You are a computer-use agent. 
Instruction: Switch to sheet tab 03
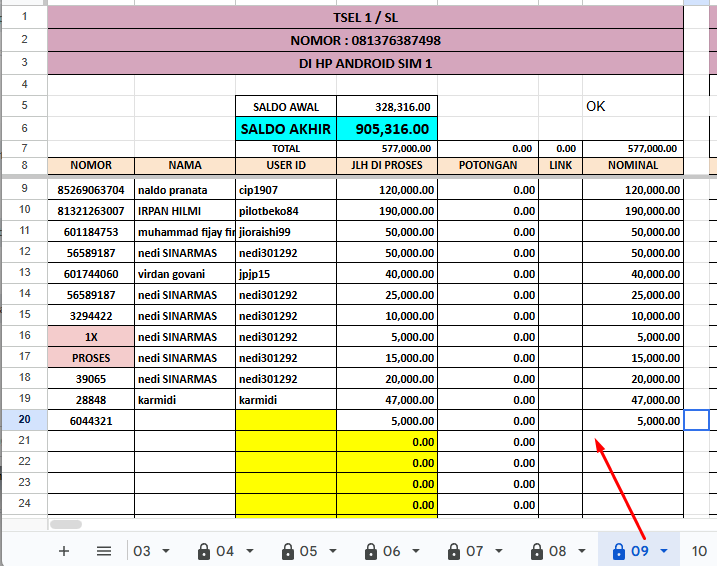[142, 551]
